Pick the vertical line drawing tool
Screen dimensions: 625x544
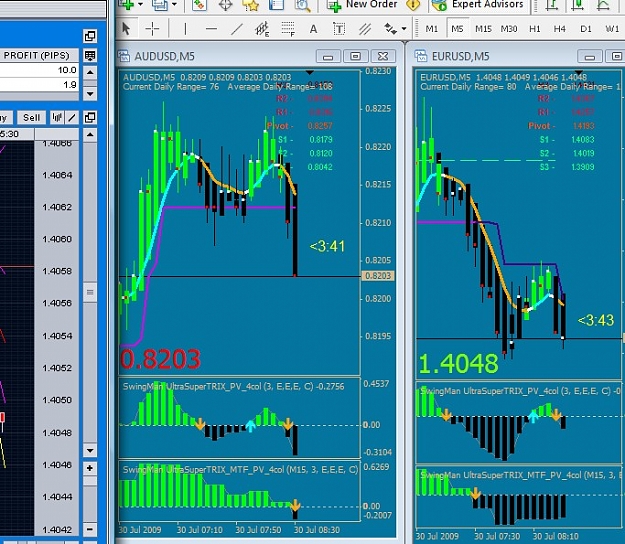[x=185, y=29]
